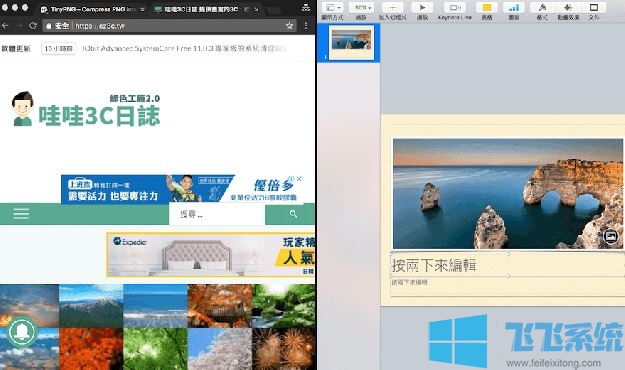Click the 15小時前 time badge

click(x=58, y=48)
